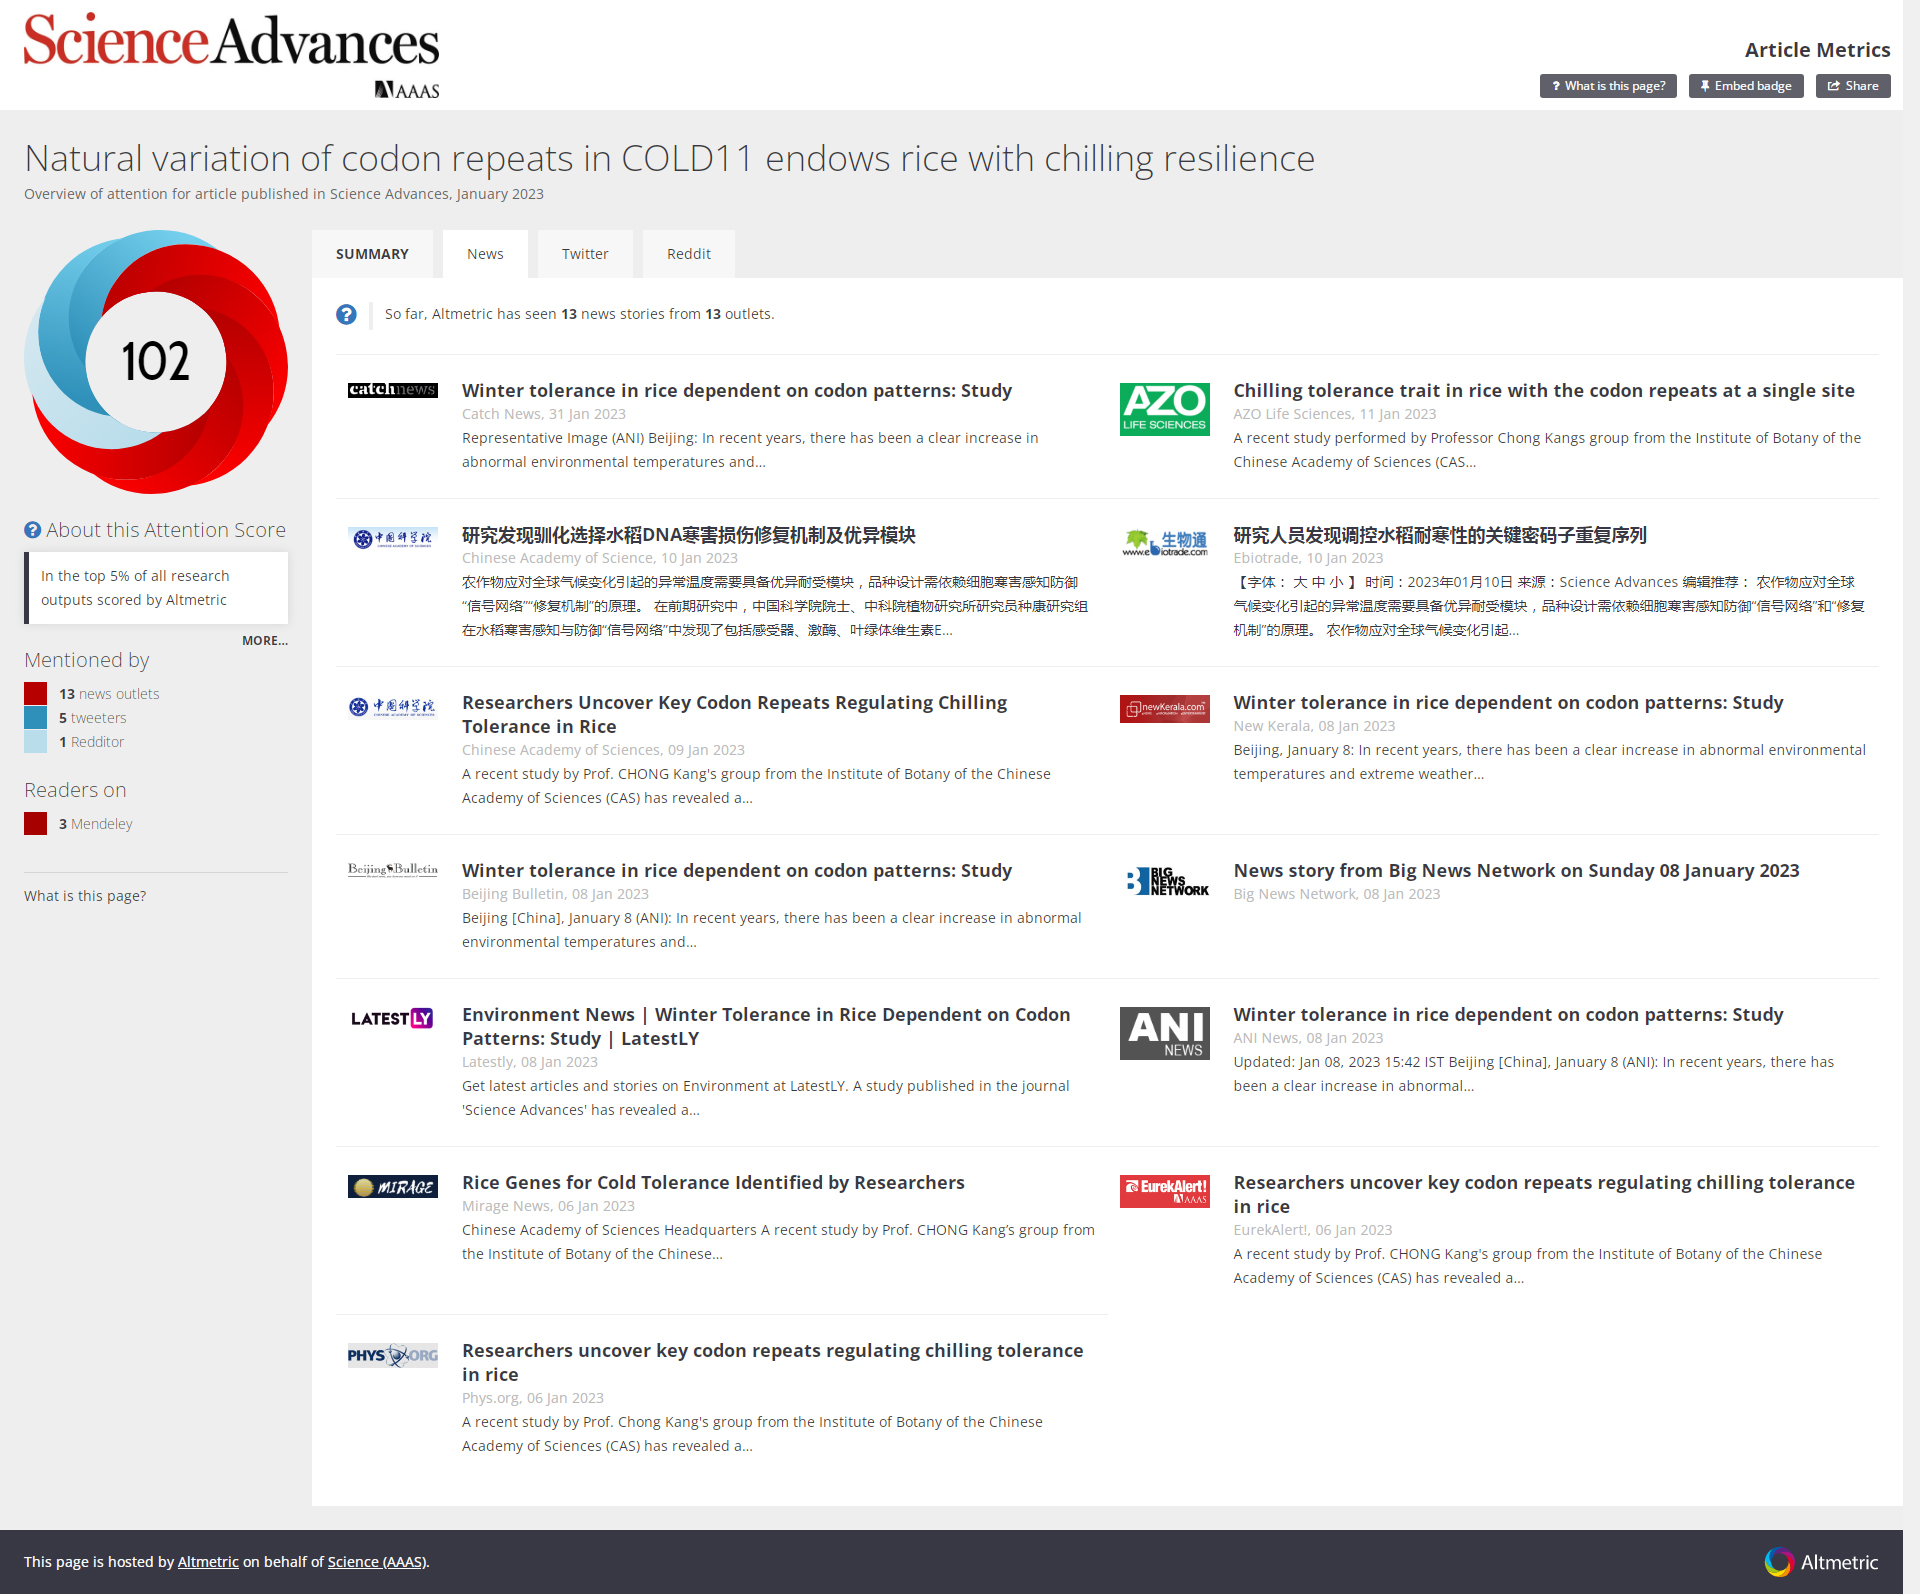Click the New Kerala outlet logo

1164,709
